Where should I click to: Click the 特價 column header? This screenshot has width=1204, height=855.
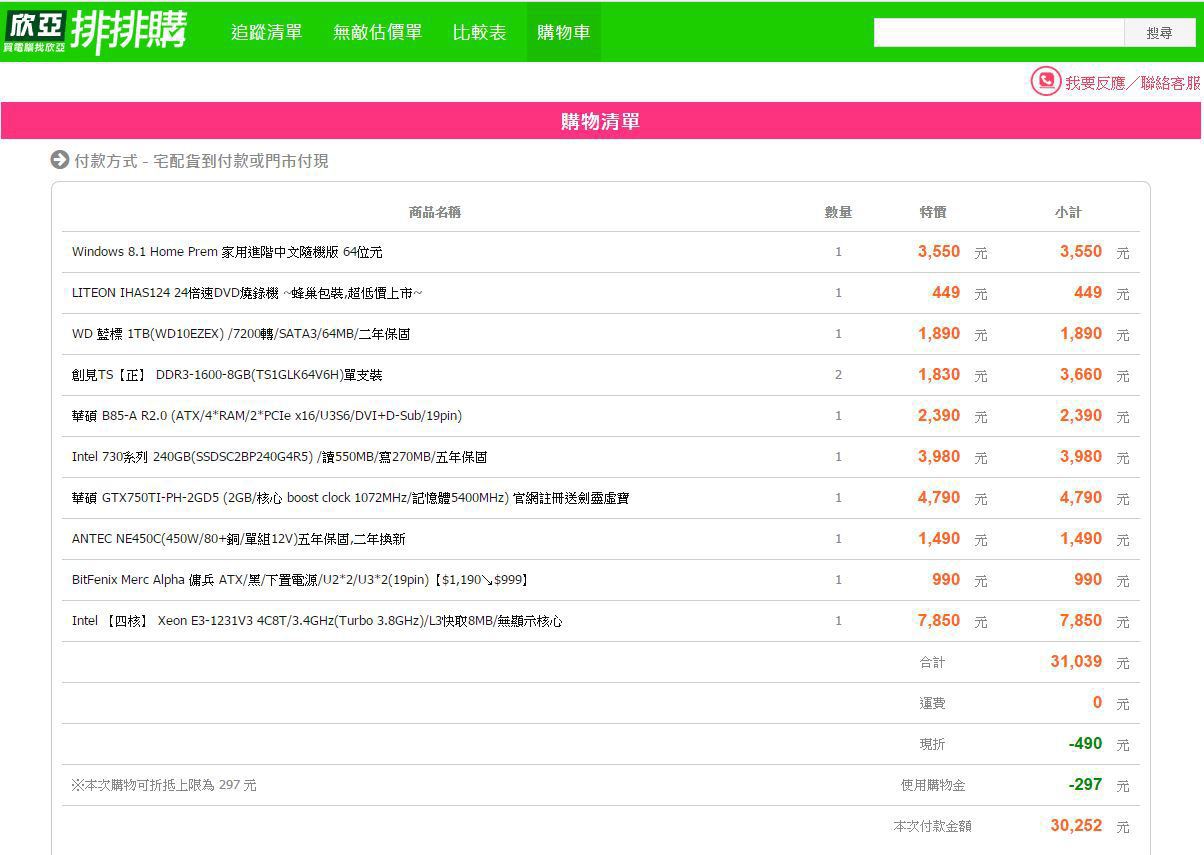click(933, 212)
